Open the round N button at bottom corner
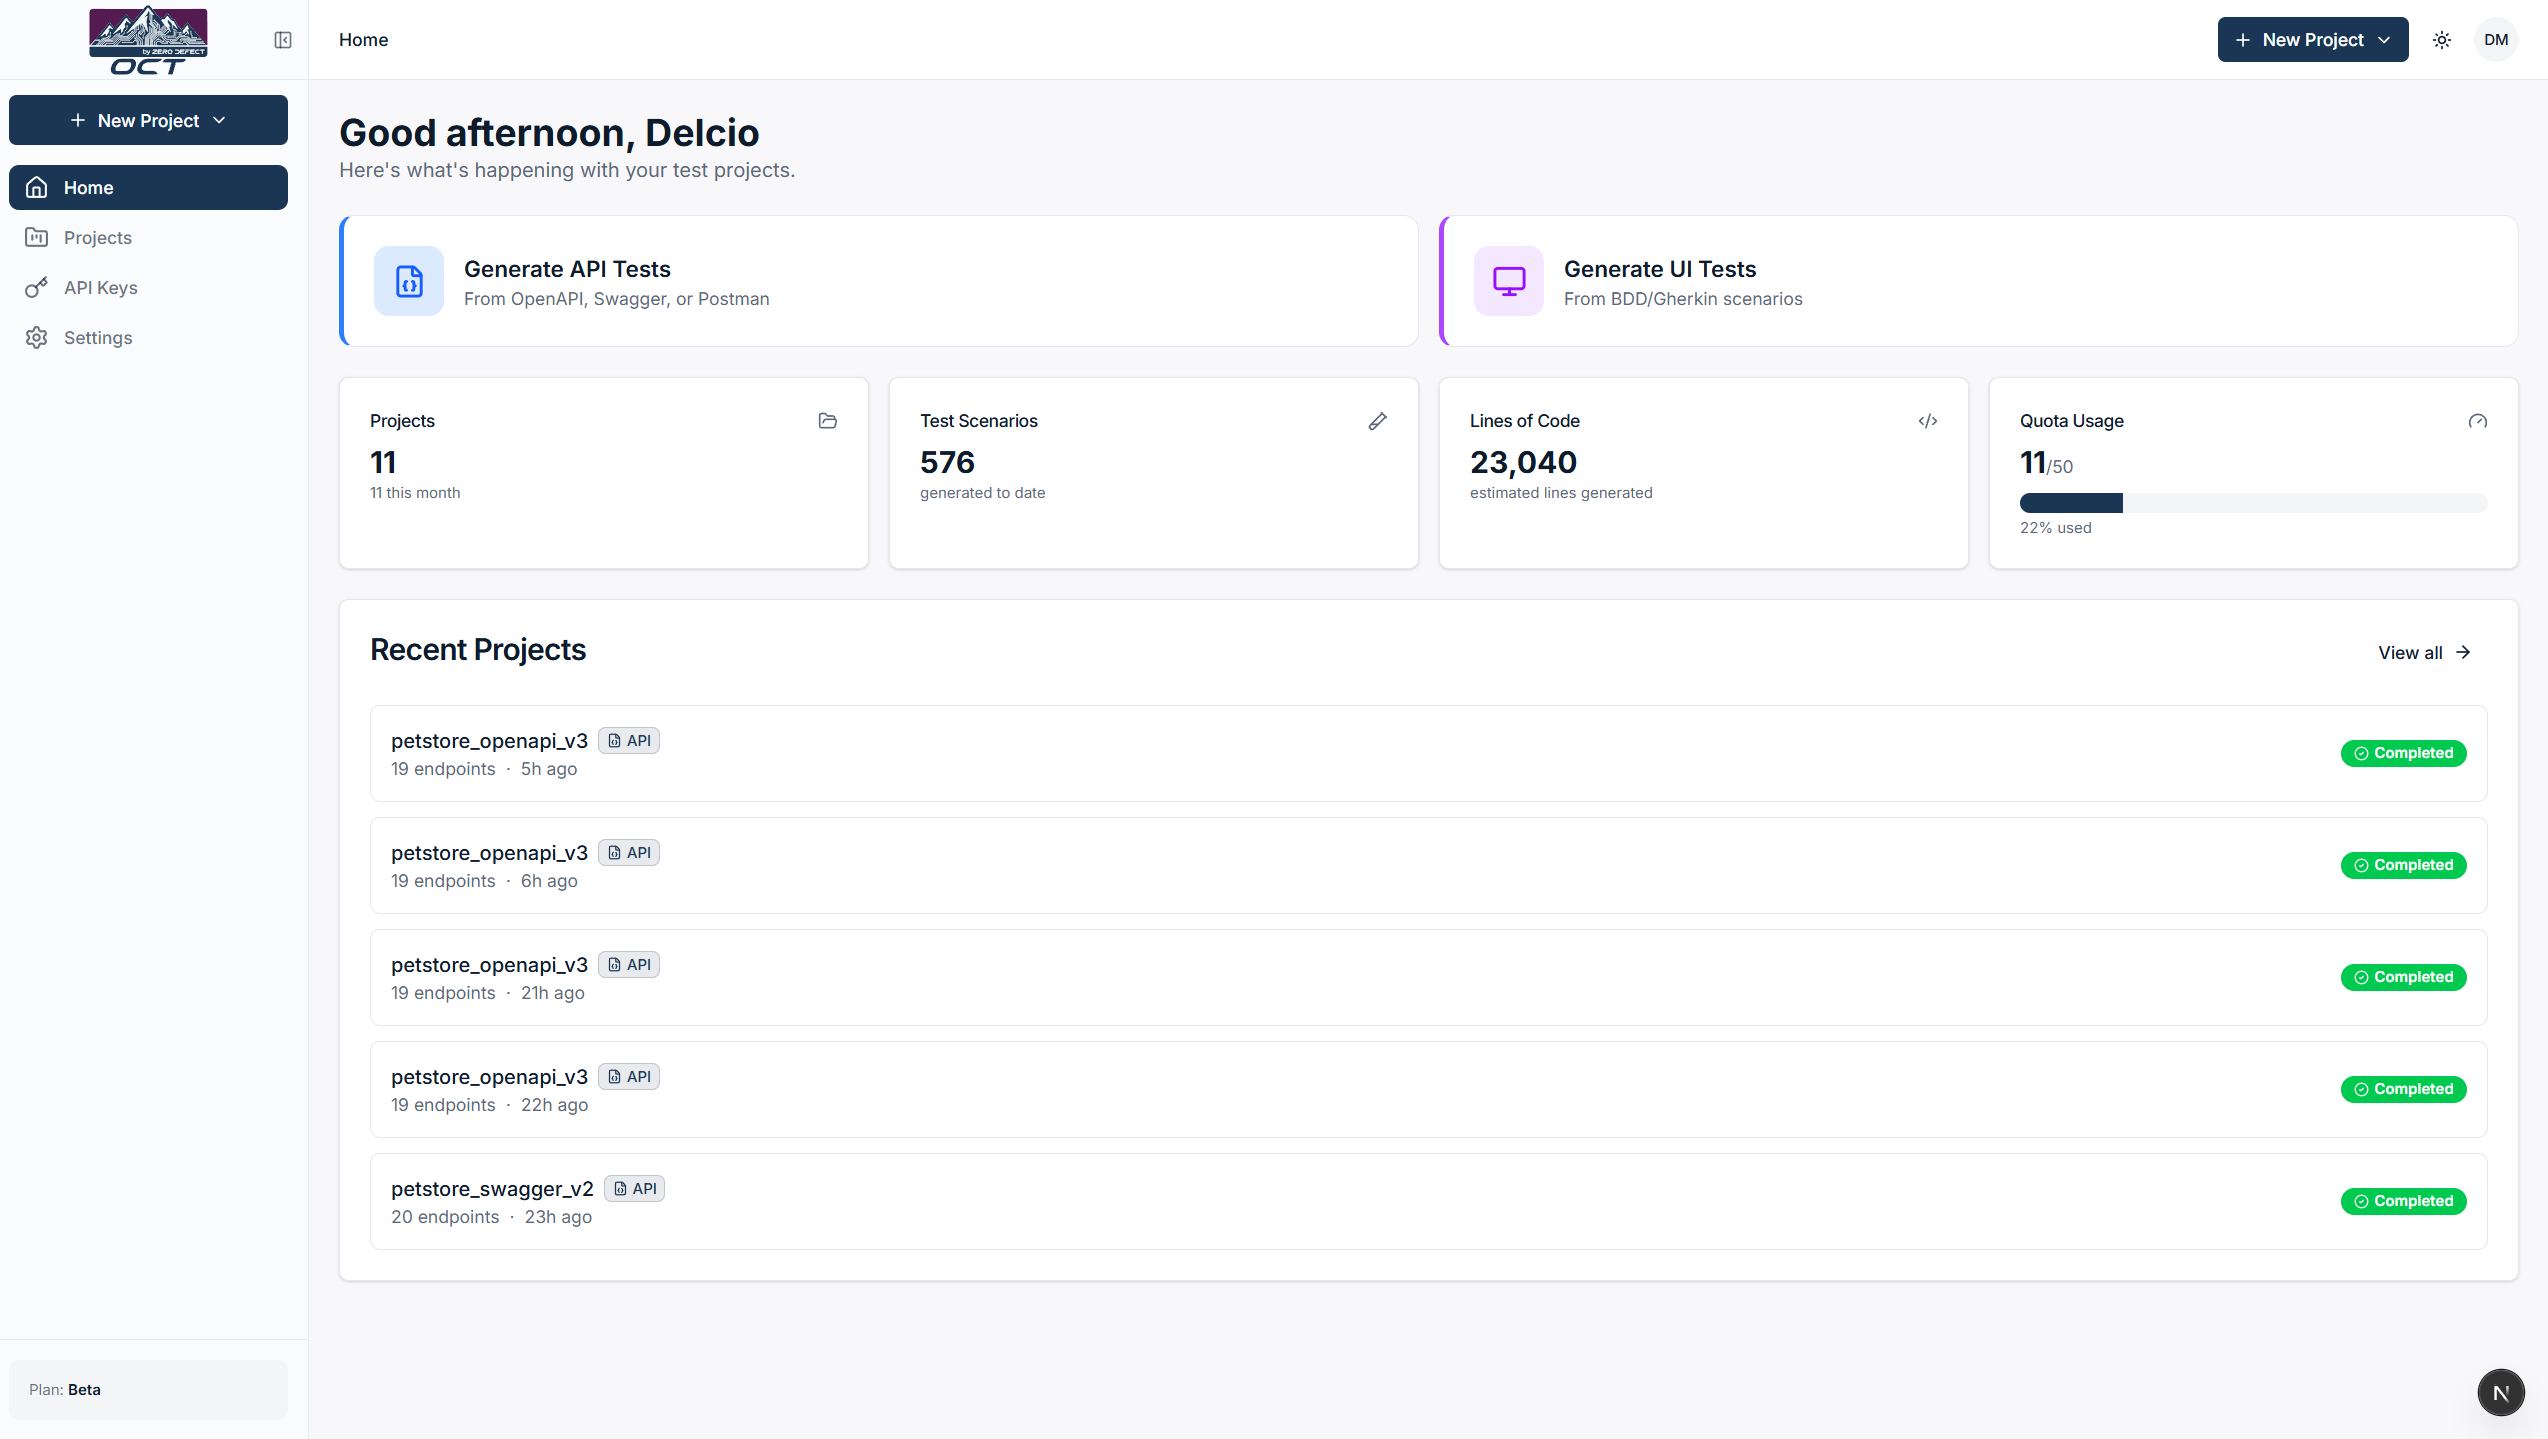2548x1439 pixels. (x=2501, y=1392)
